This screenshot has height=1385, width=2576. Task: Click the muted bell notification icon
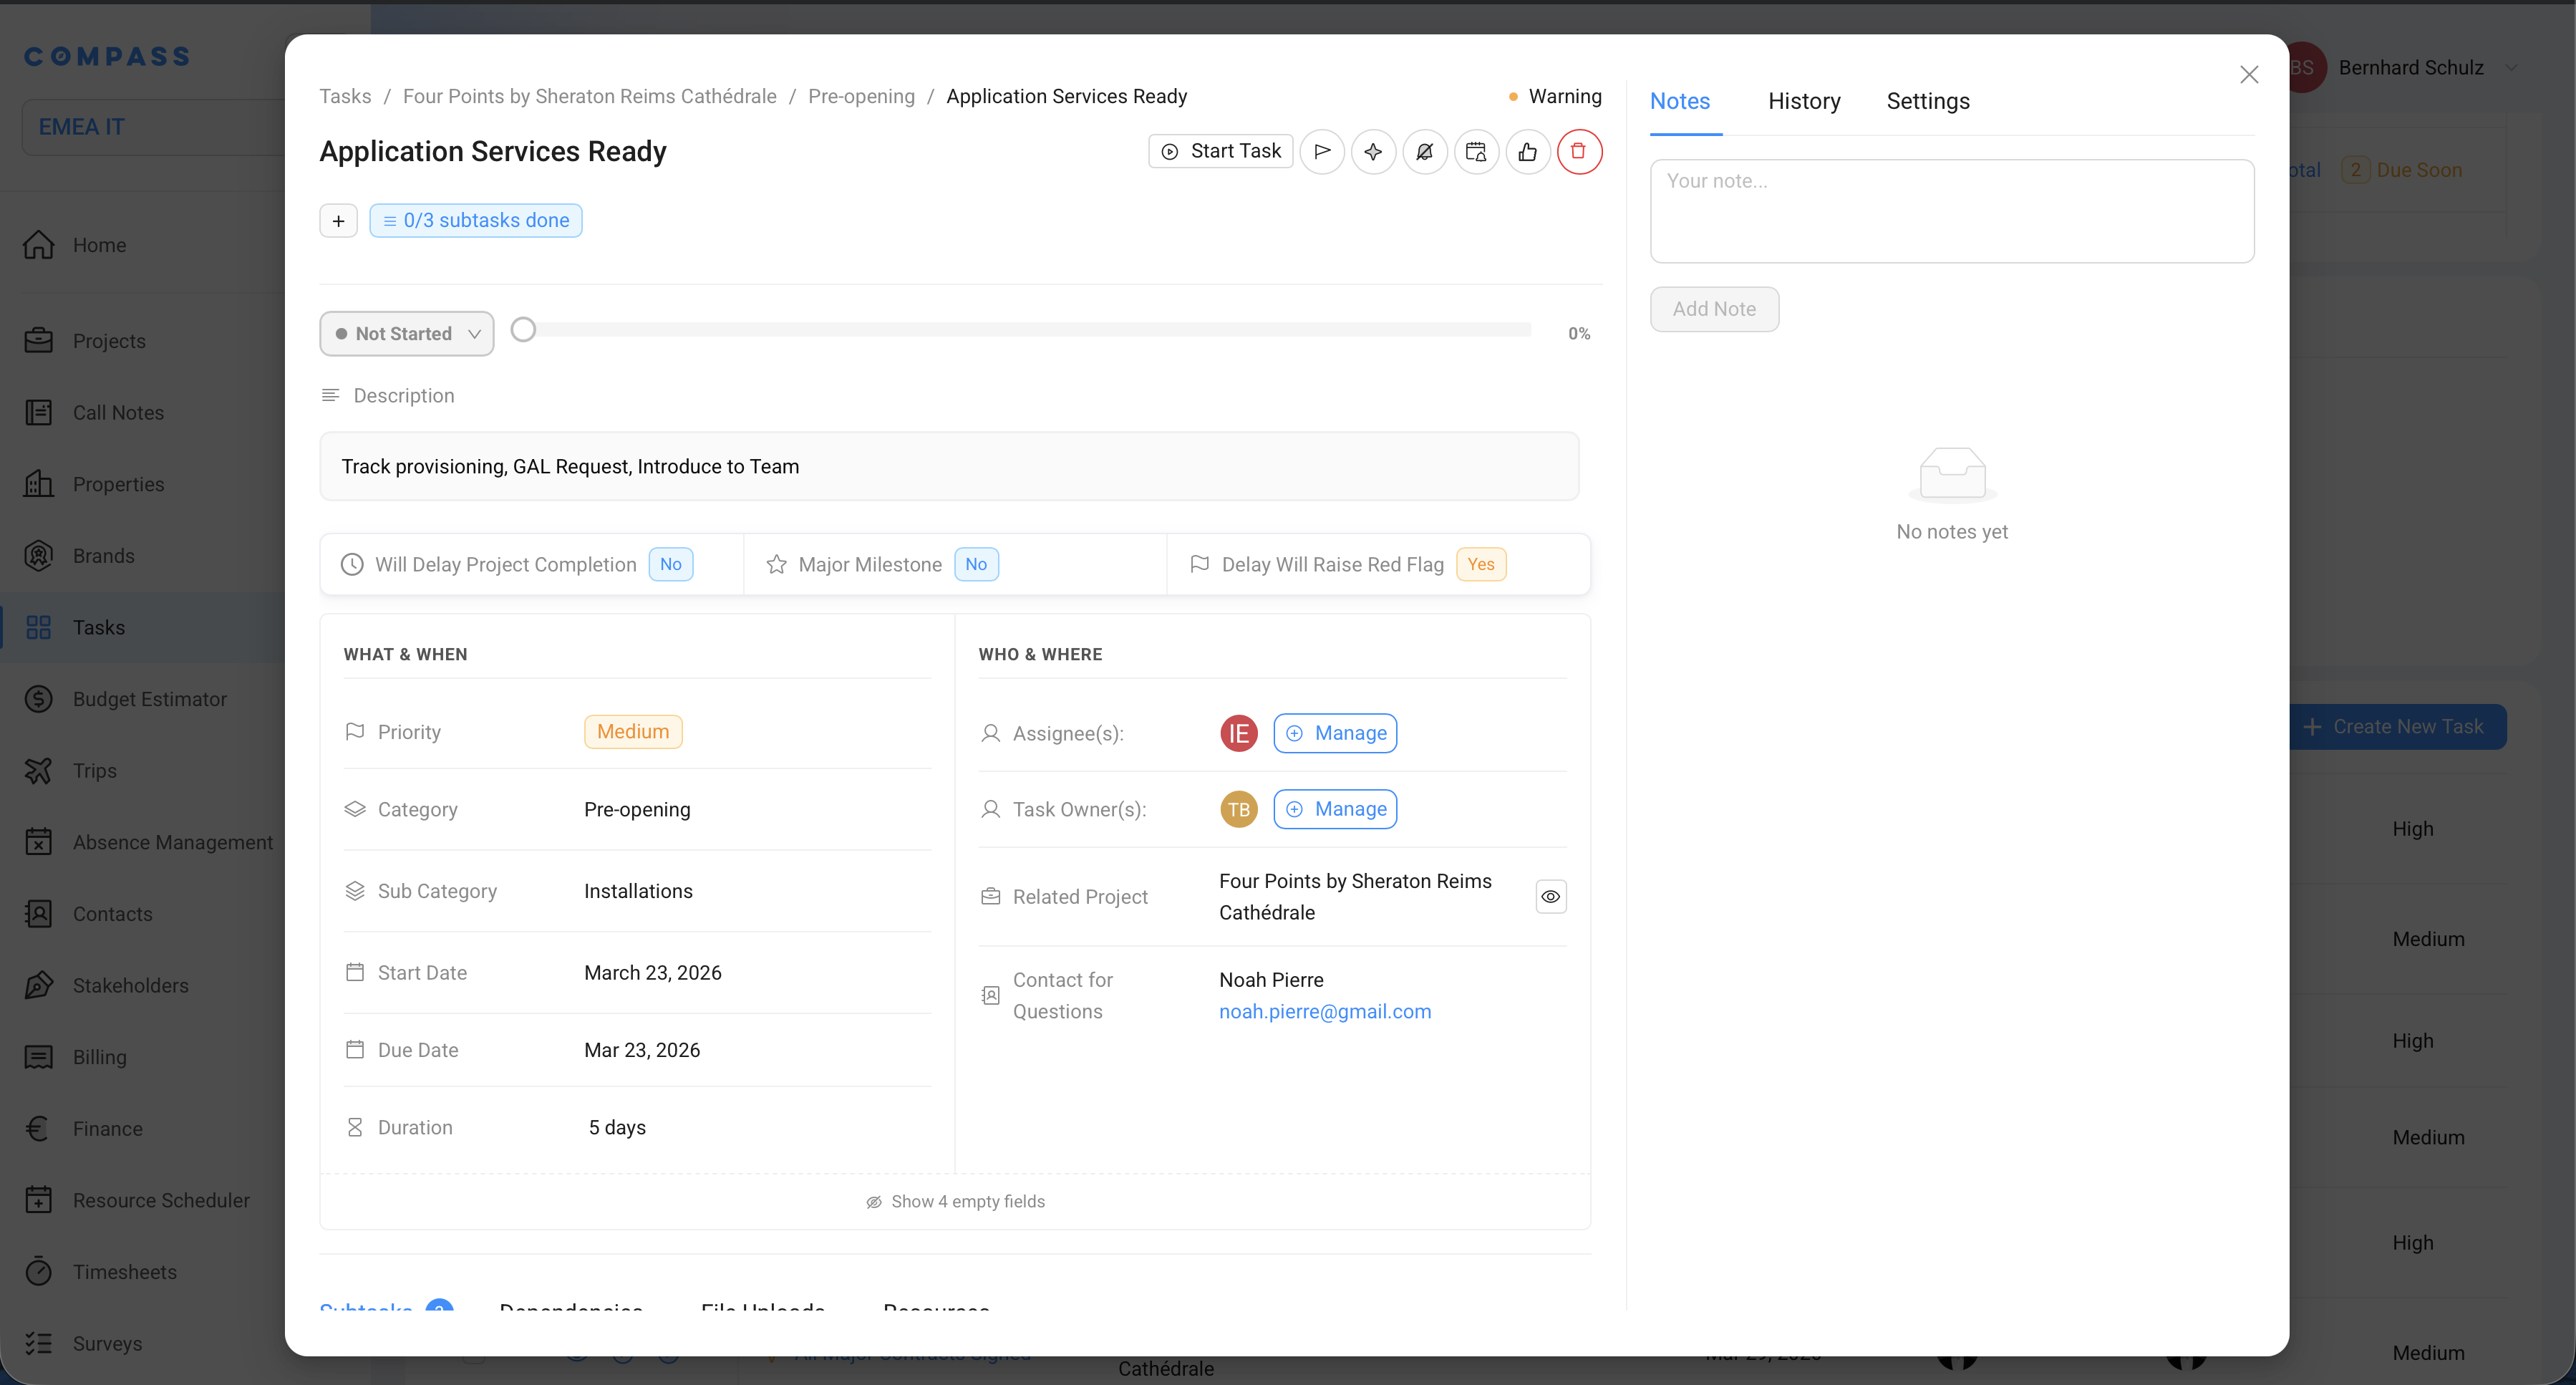(x=1425, y=152)
